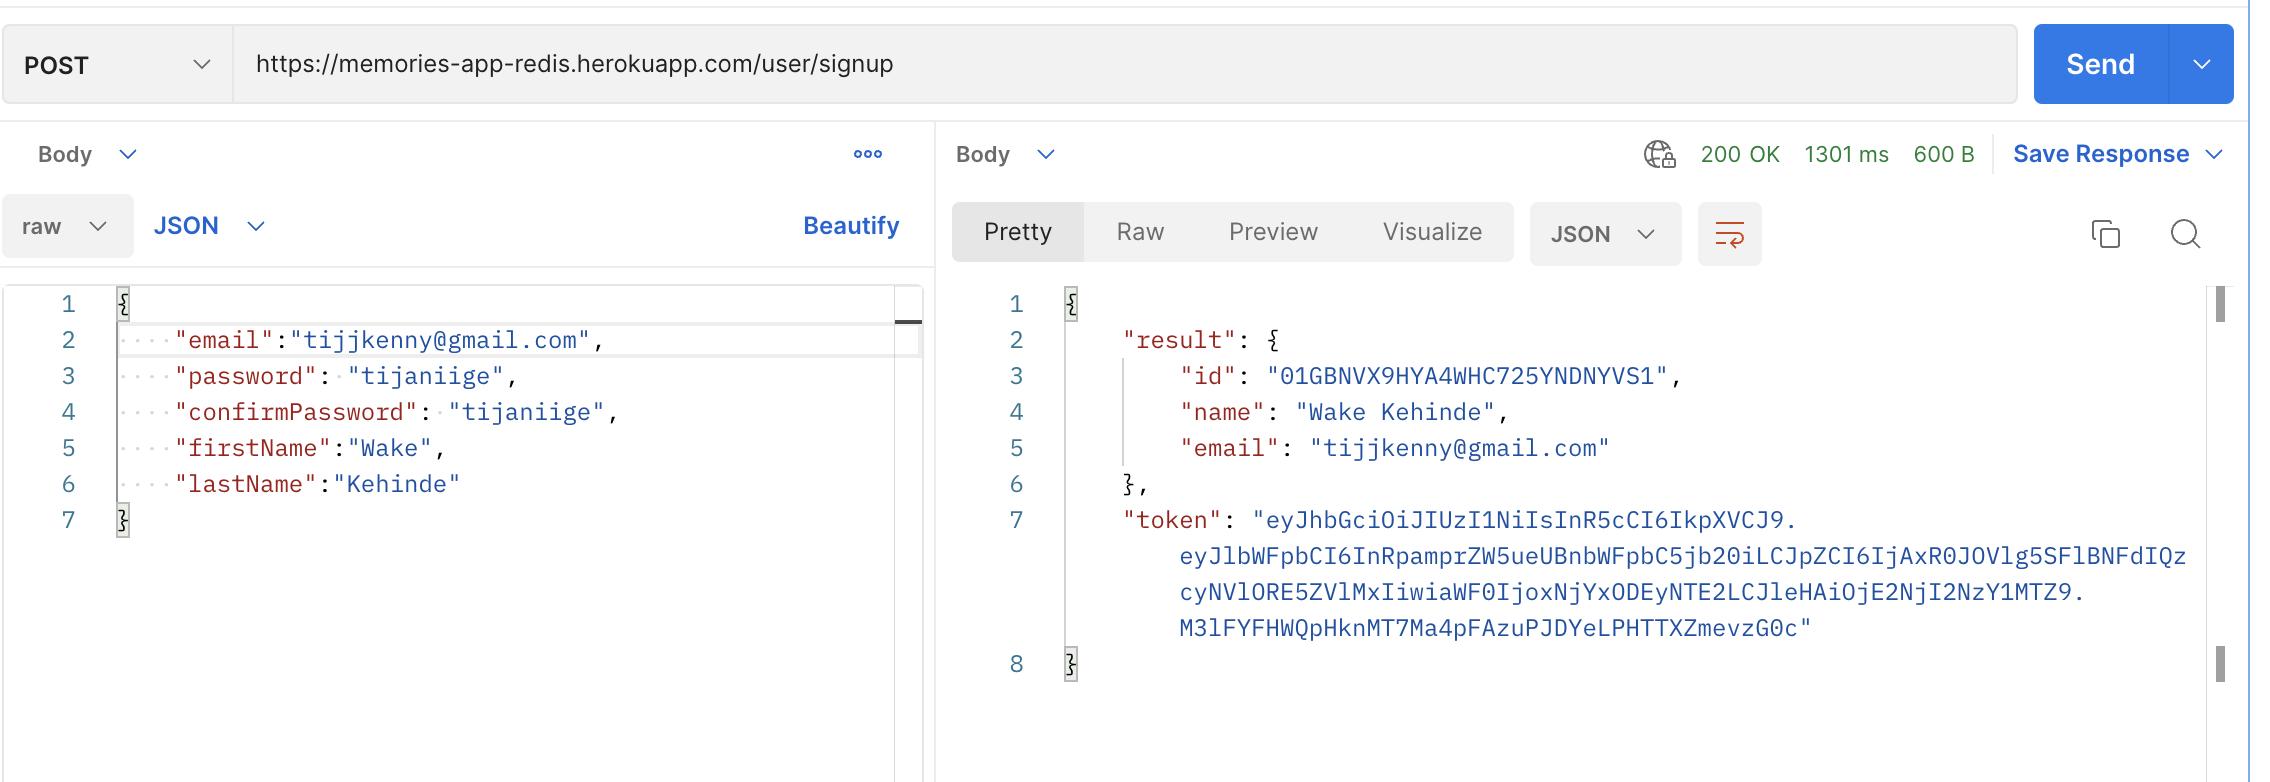Expand the Send button arrow options
Screen dimensions: 2270x782
pos(2201,64)
